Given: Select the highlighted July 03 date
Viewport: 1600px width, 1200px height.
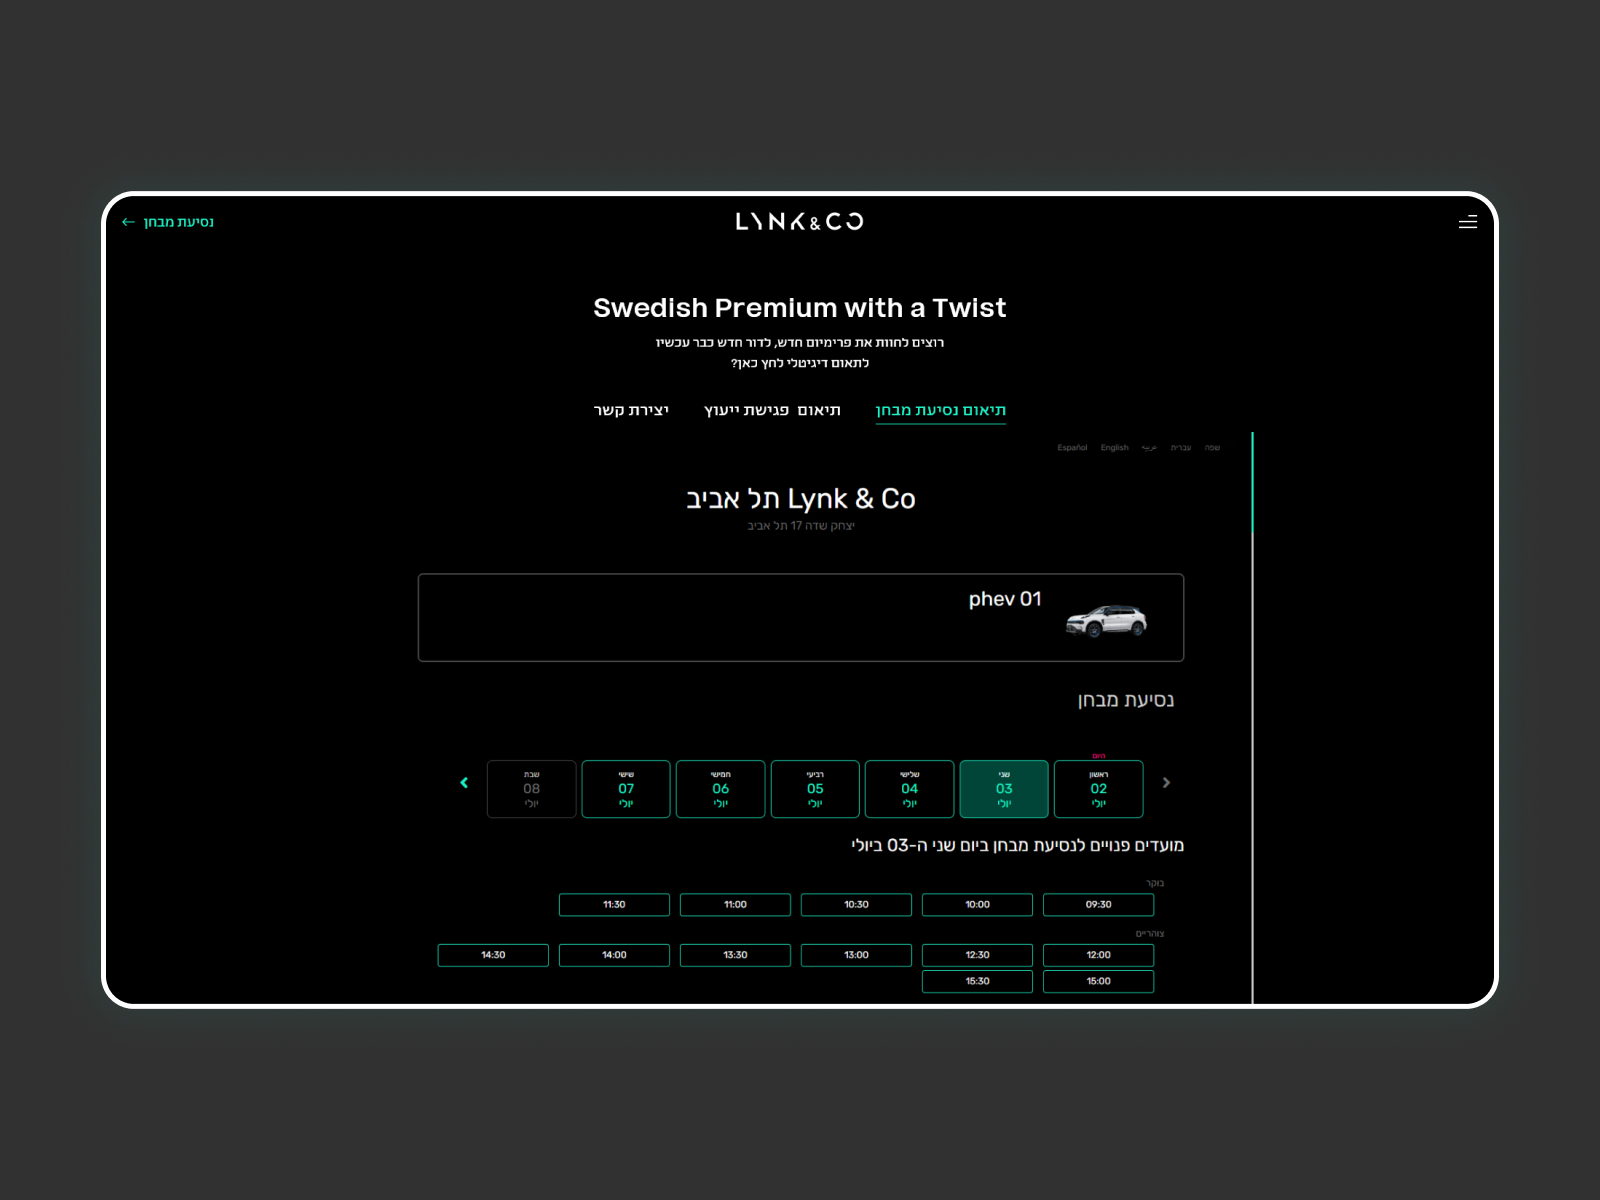Looking at the screenshot, I should pyautogui.click(x=1004, y=789).
